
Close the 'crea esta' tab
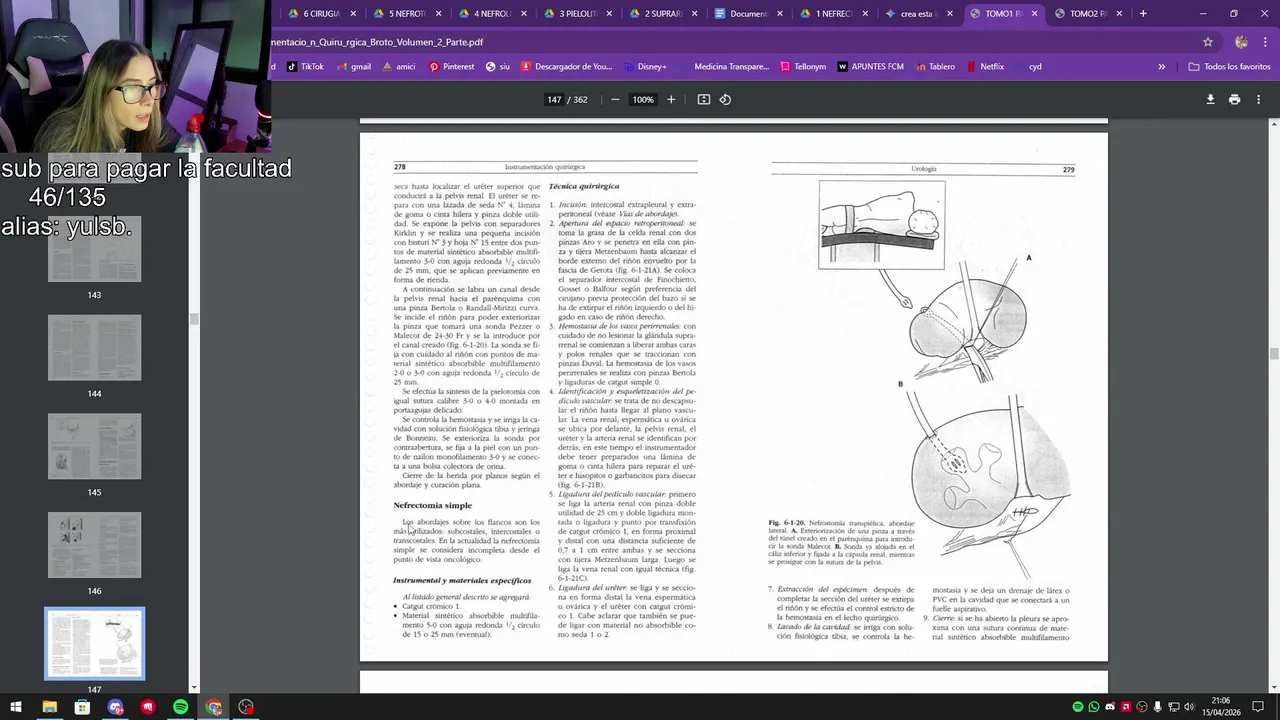pos(949,14)
